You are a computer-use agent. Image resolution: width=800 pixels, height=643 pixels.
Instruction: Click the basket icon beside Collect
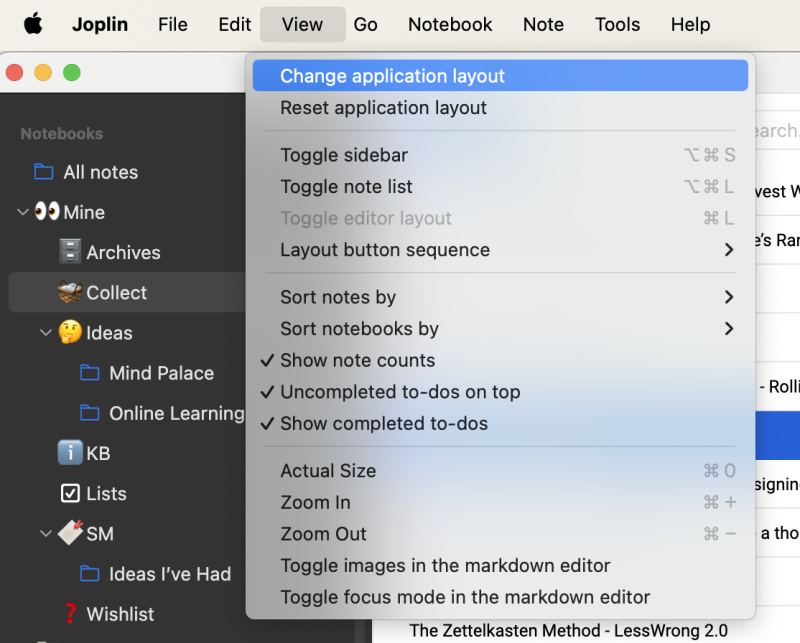[x=69, y=292]
